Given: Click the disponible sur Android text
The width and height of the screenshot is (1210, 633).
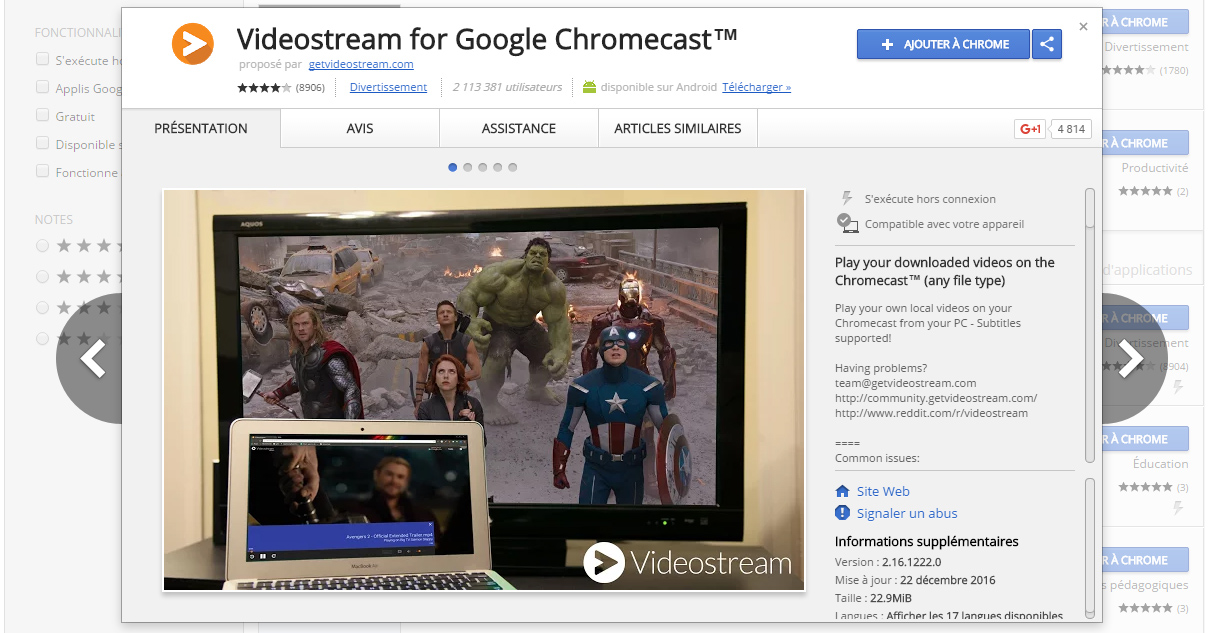Looking at the screenshot, I should click(x=659, y=87).
